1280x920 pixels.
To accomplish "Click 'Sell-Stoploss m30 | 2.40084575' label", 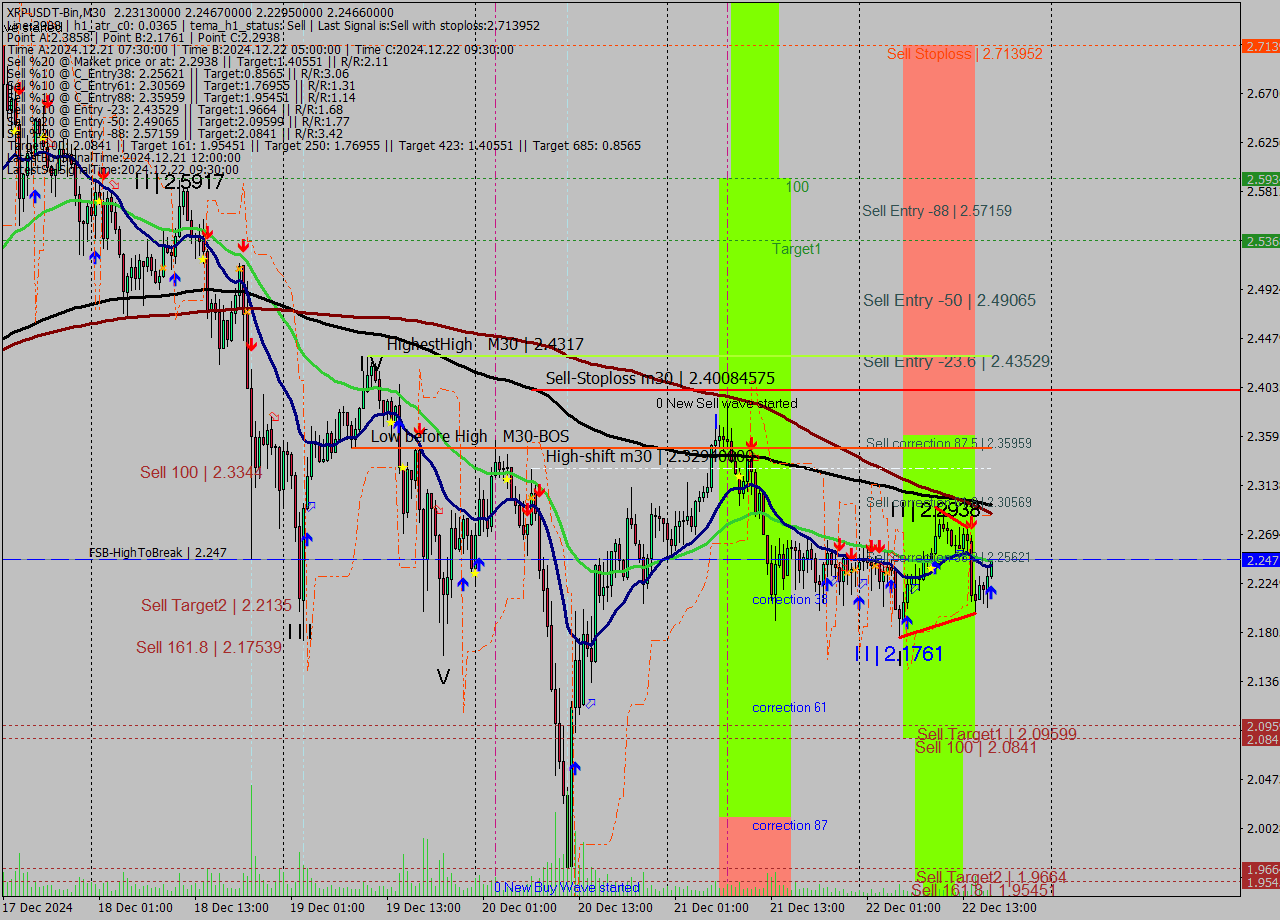I will (x=660, y=378).
